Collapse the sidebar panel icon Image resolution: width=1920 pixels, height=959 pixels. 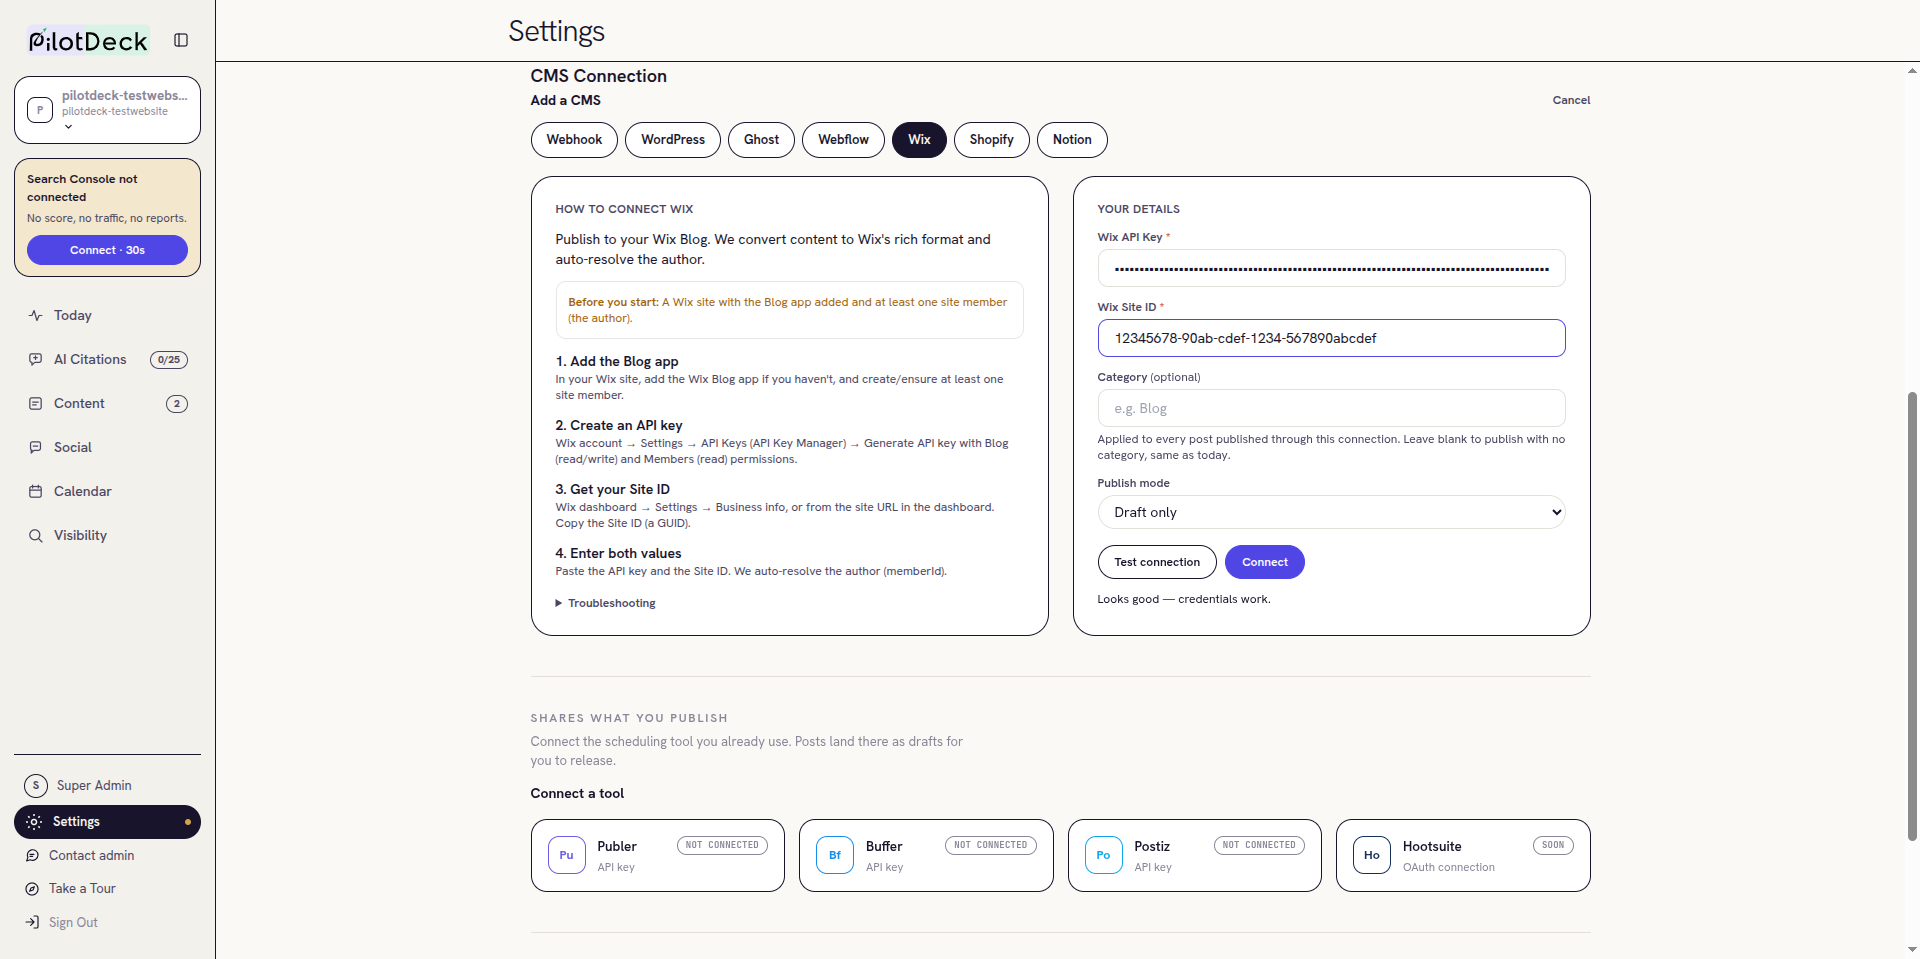point(181,40)
